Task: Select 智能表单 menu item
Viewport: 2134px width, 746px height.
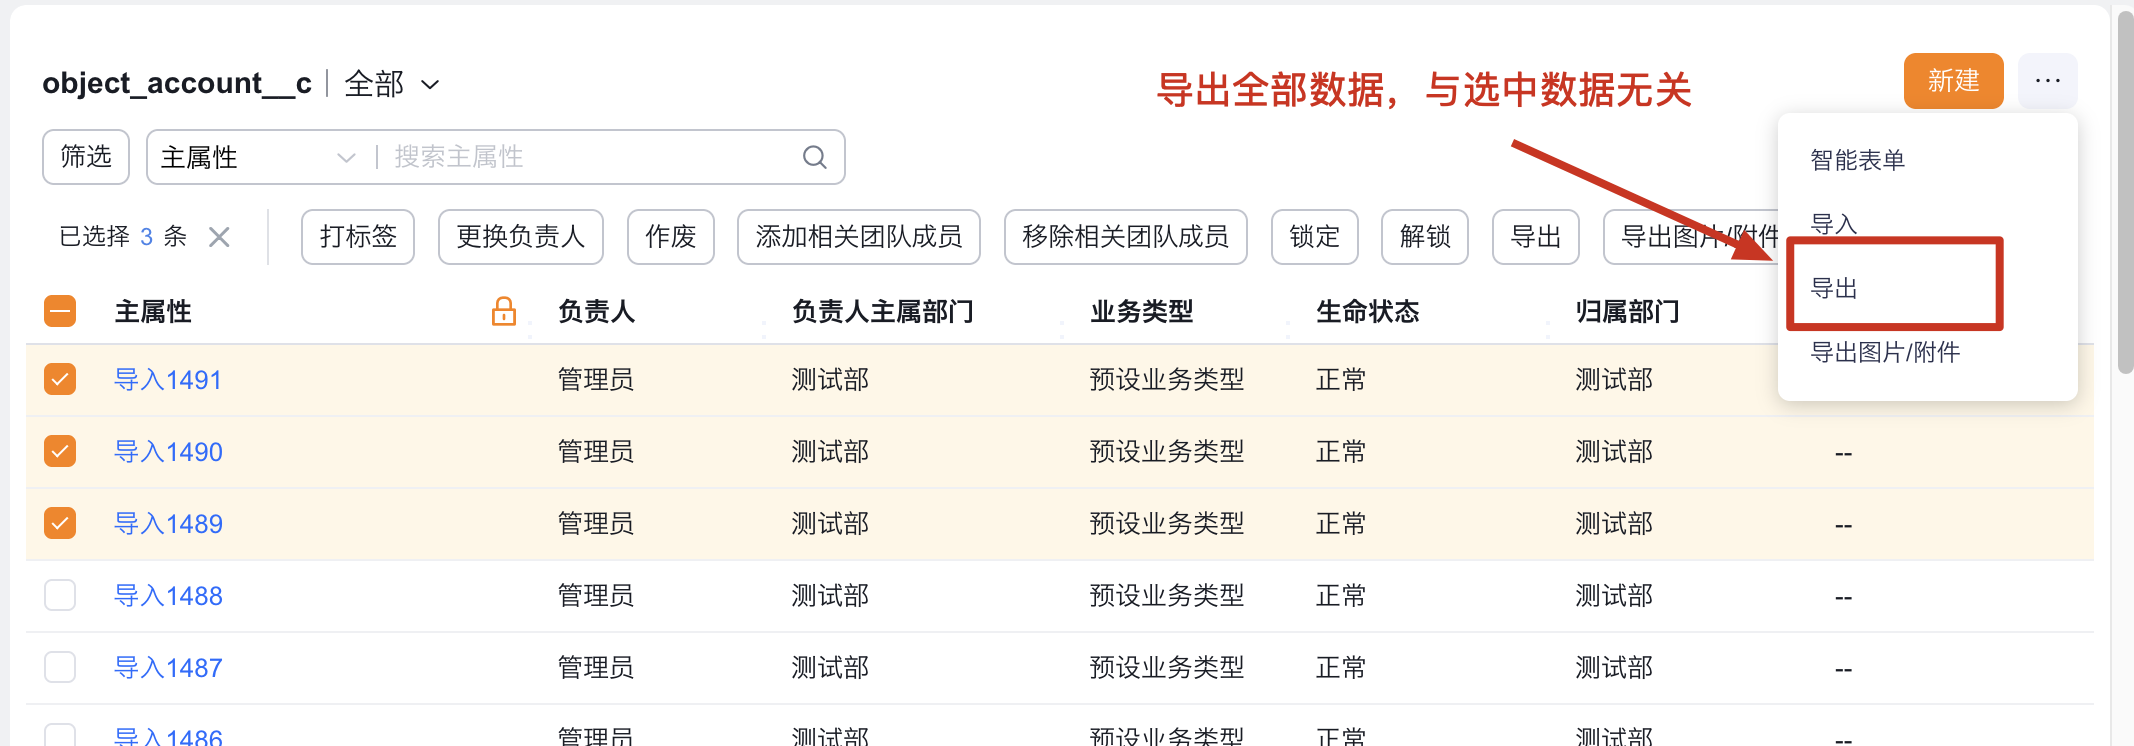Action: (x=1857, y=160)
